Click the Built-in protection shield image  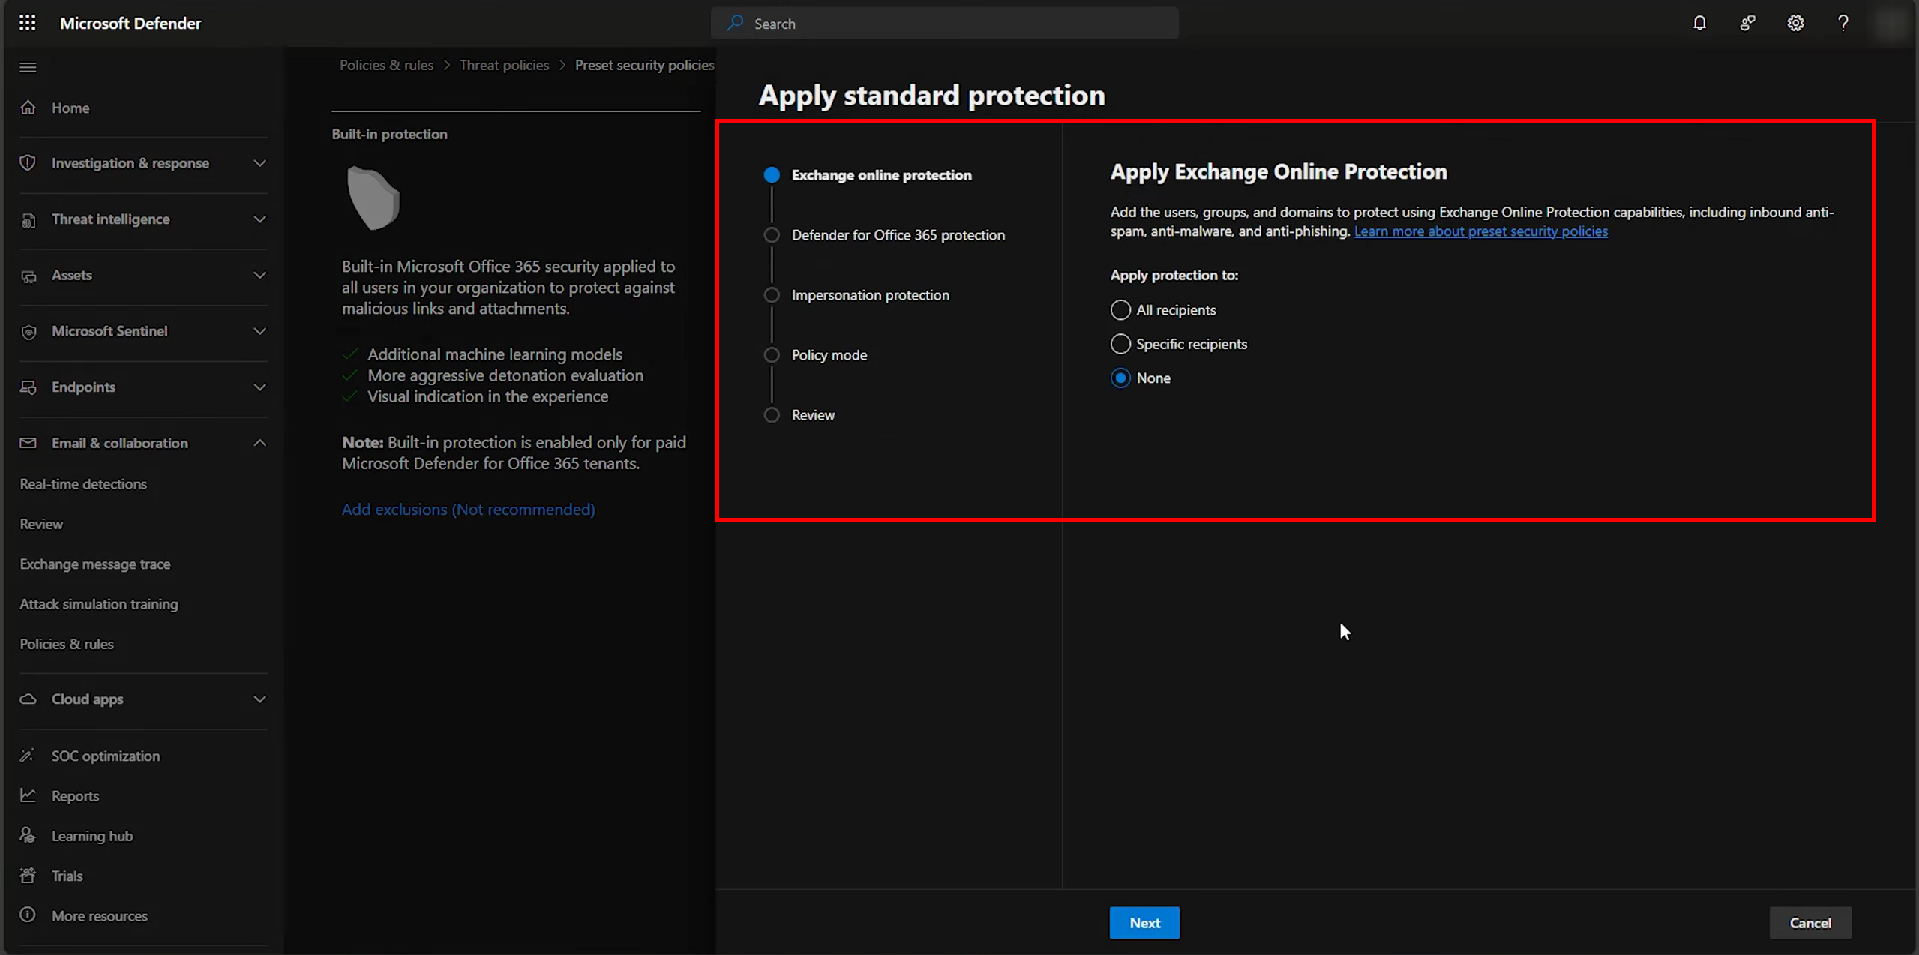(x=373, y=198)
